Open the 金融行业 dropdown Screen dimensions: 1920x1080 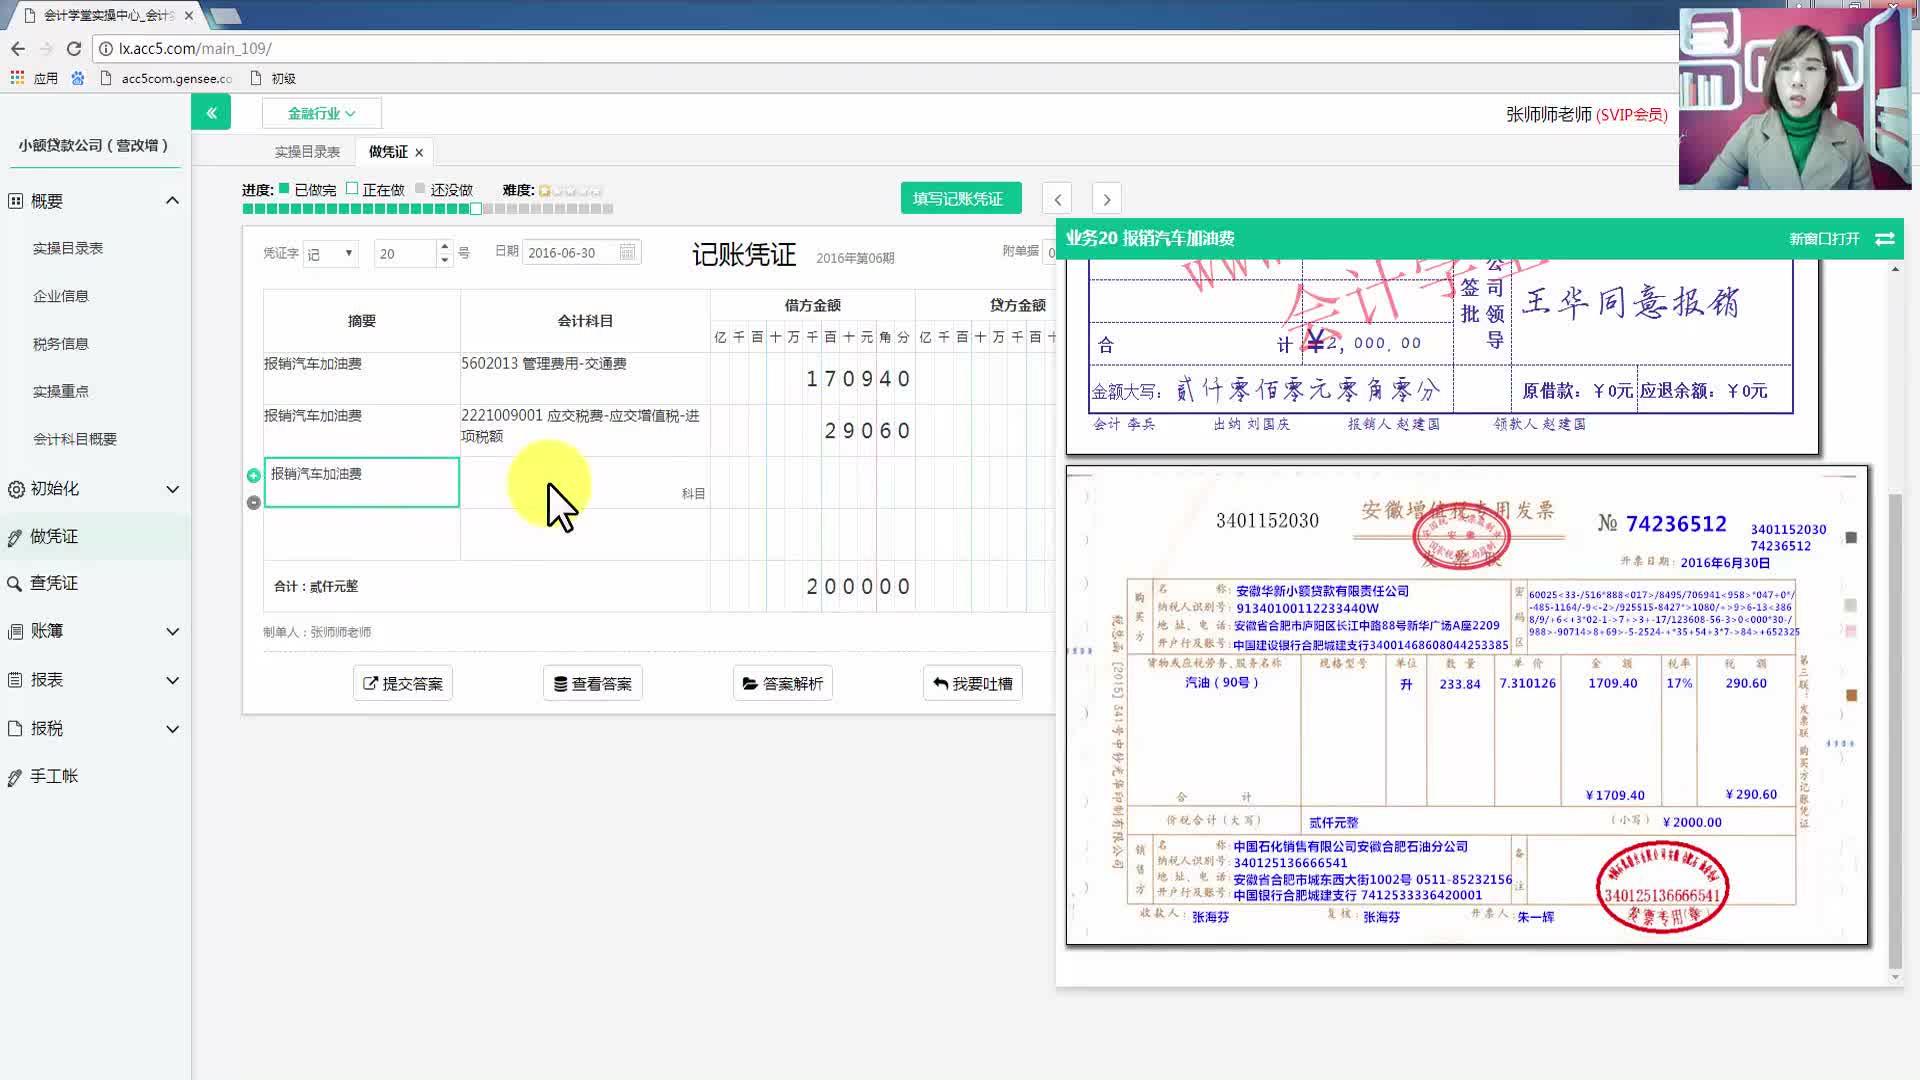[x=320, y=112]
